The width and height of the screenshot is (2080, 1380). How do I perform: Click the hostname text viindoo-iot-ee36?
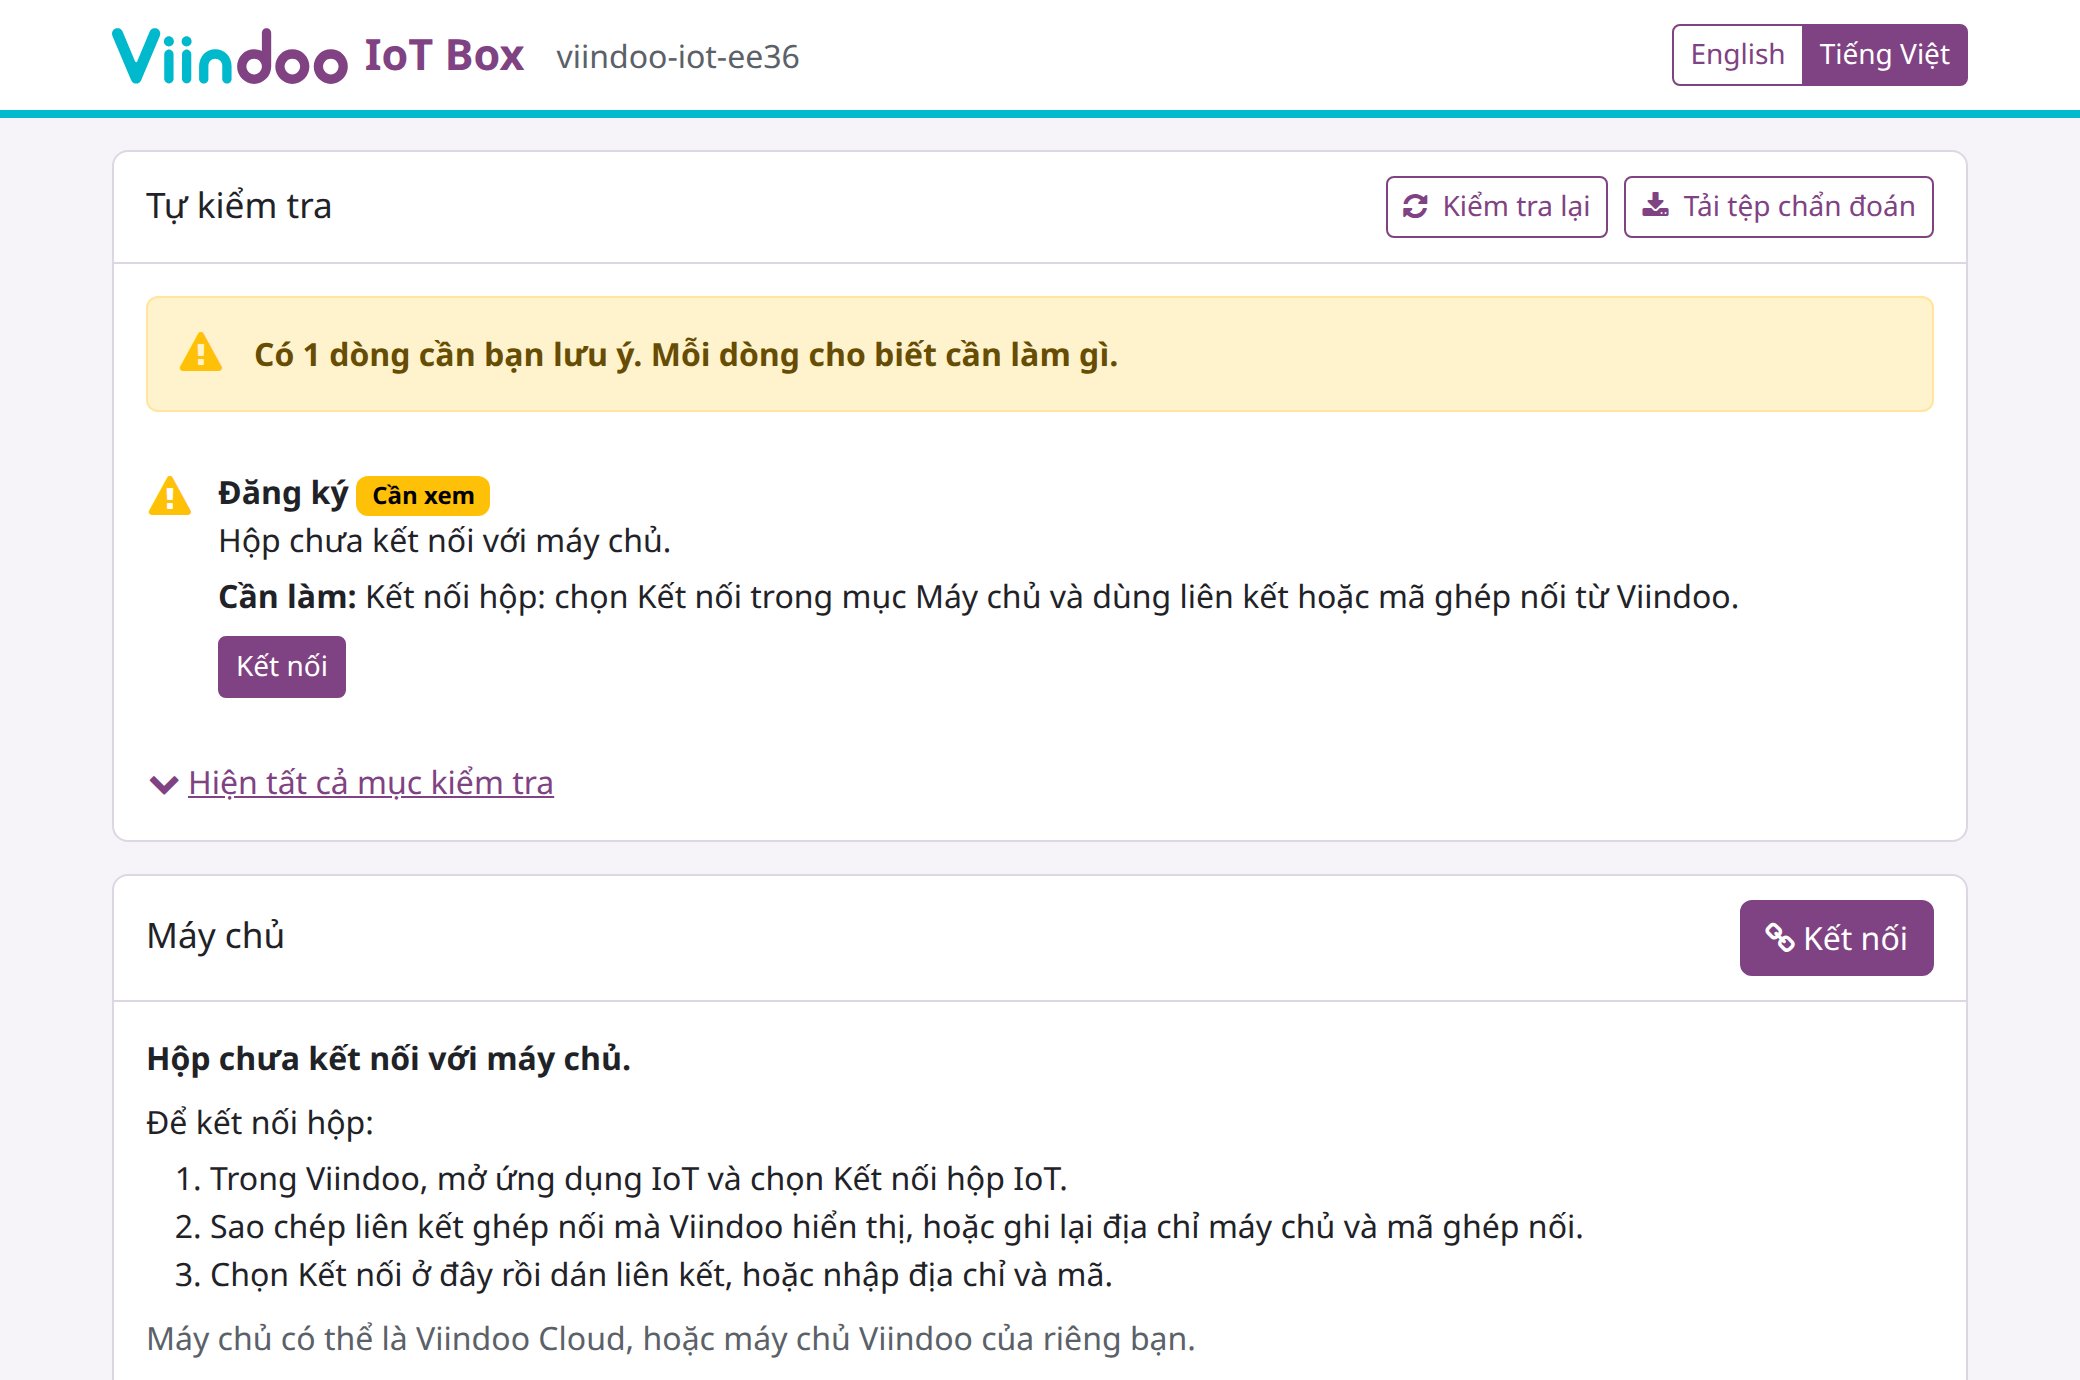point(678,57)
